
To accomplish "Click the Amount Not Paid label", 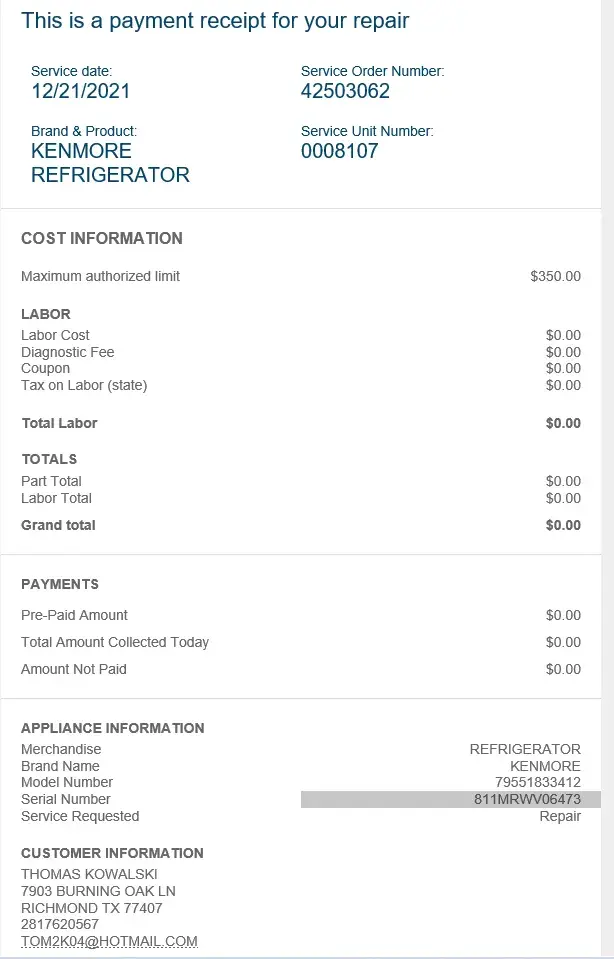I will [74, 669].
